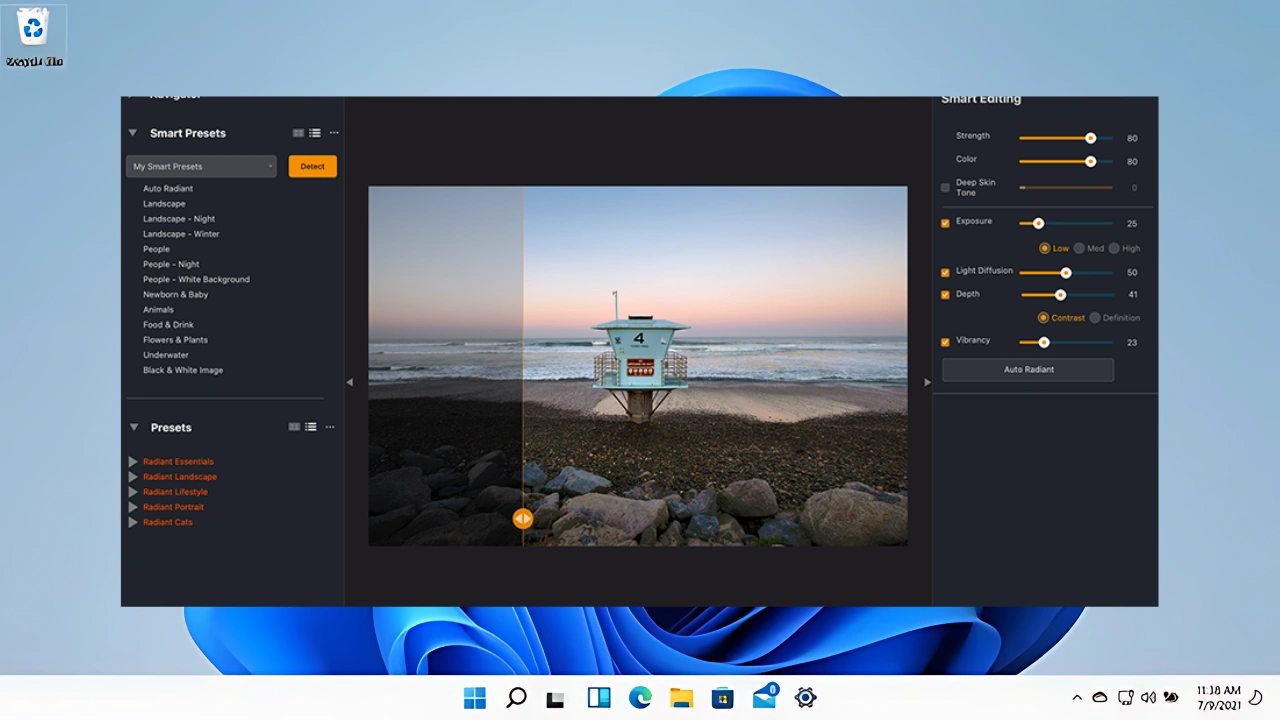The width and height of the screenshot is (1280, 720).
Task: Click the Exposure slider handle
Action: [1038, 223]
